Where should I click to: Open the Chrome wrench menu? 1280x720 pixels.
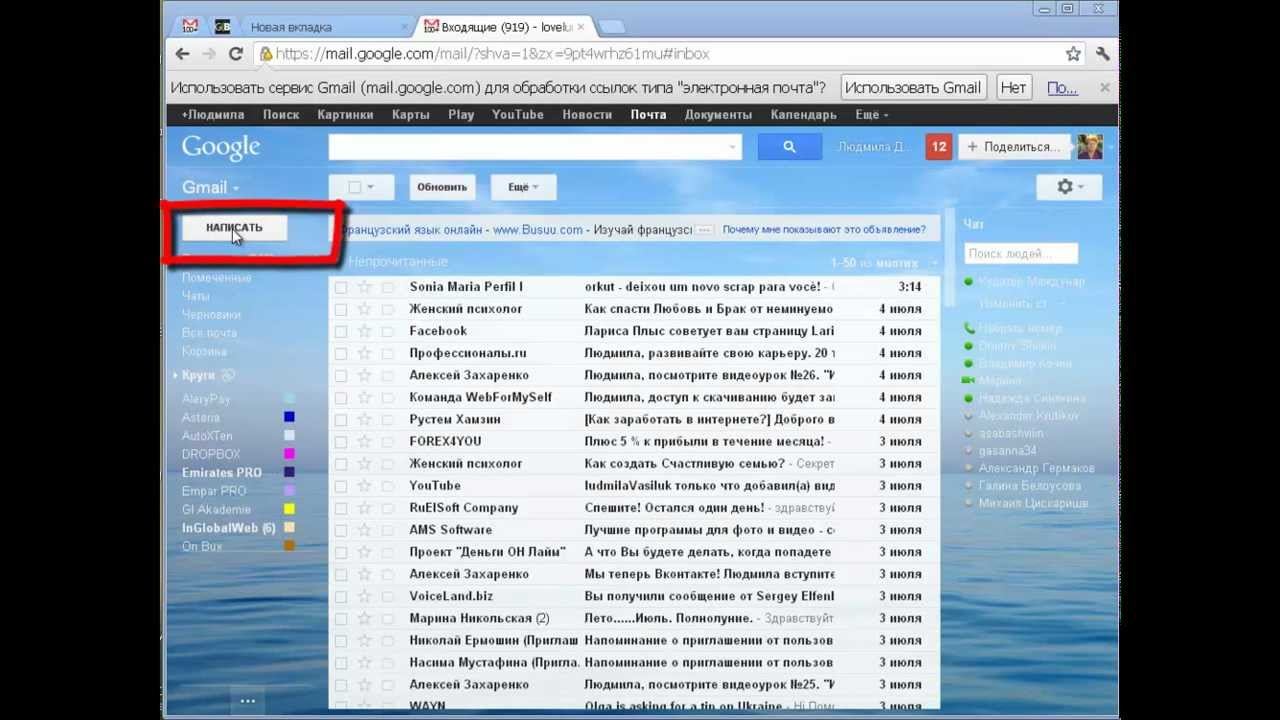click(x=1103, y=54)
